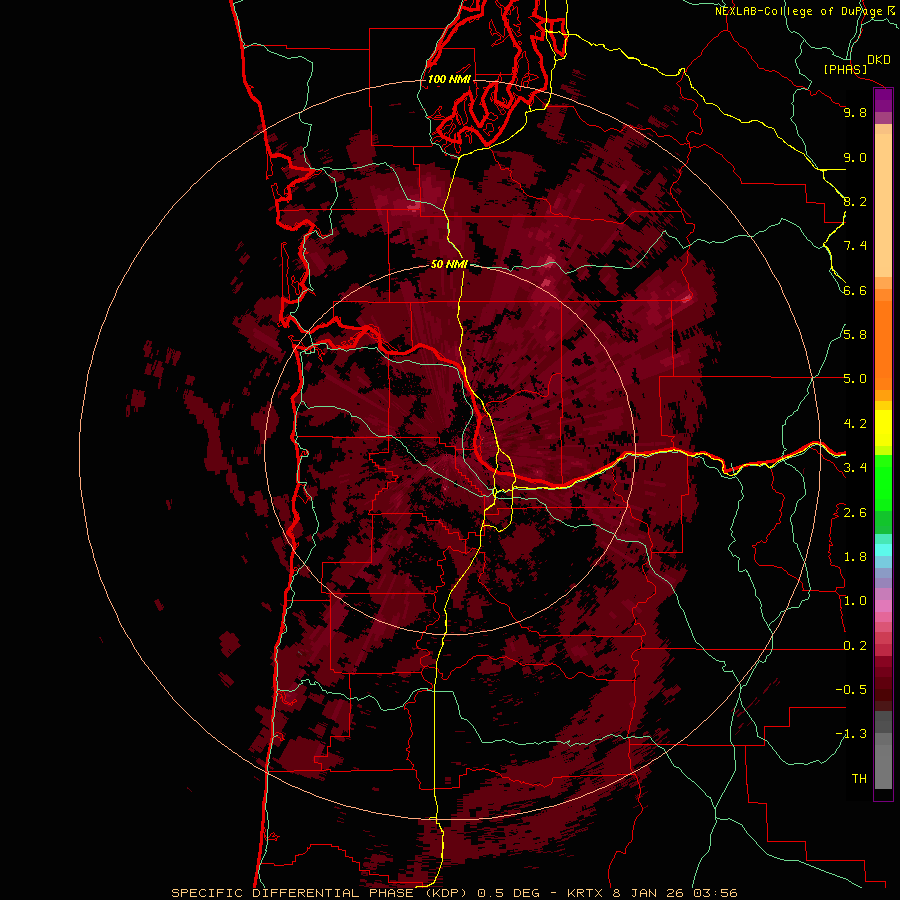Click the cyan segment of color scale

883,549
